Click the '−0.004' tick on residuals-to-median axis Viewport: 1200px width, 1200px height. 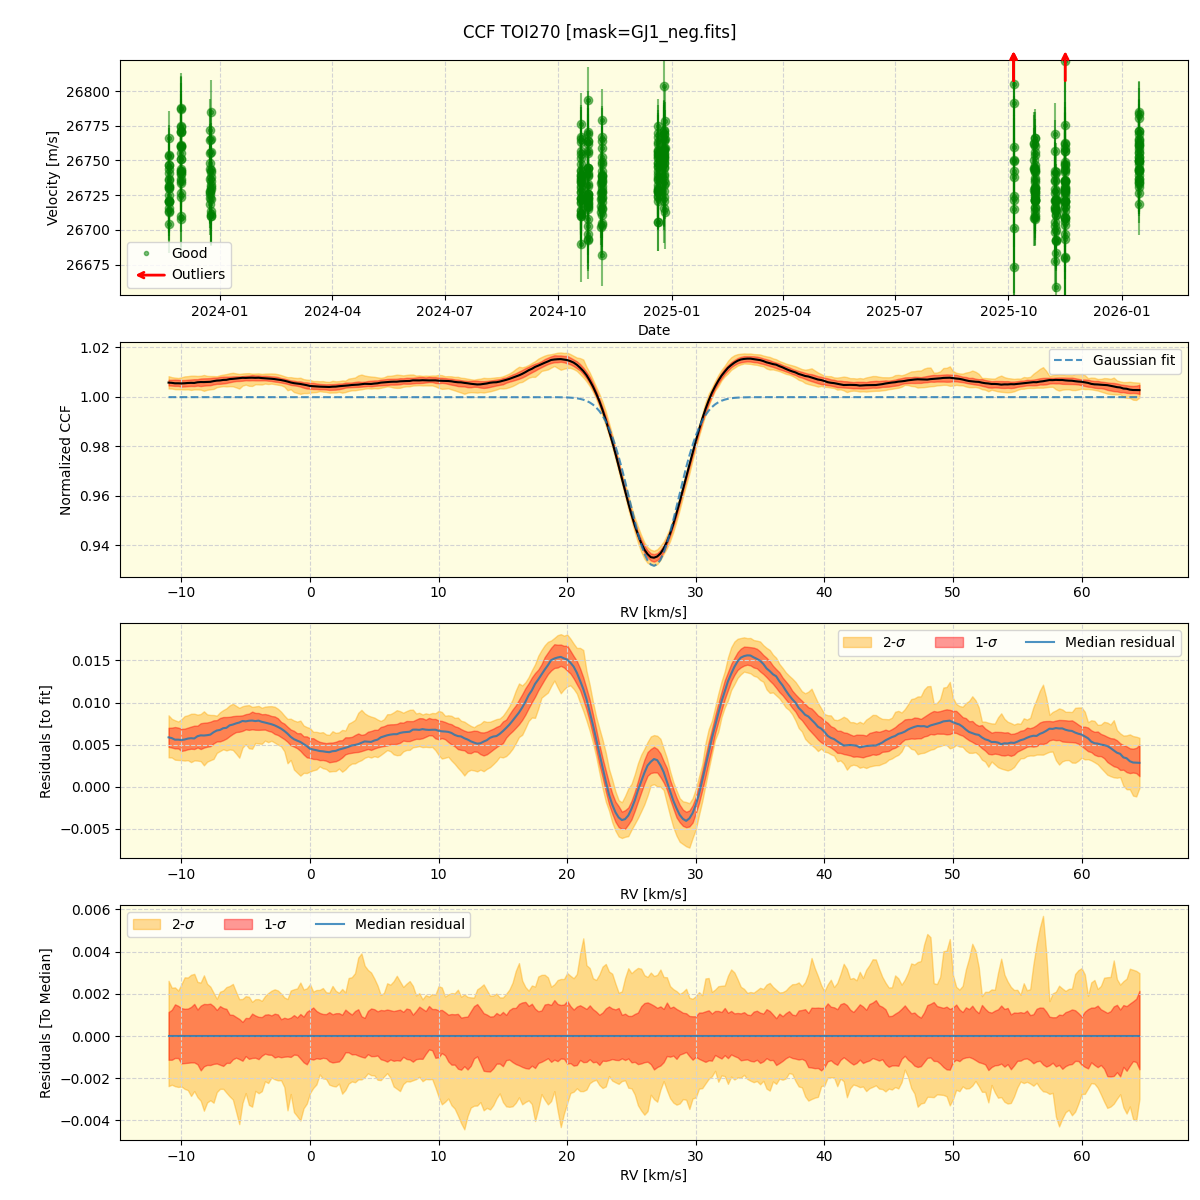(x=87, y=1121)
